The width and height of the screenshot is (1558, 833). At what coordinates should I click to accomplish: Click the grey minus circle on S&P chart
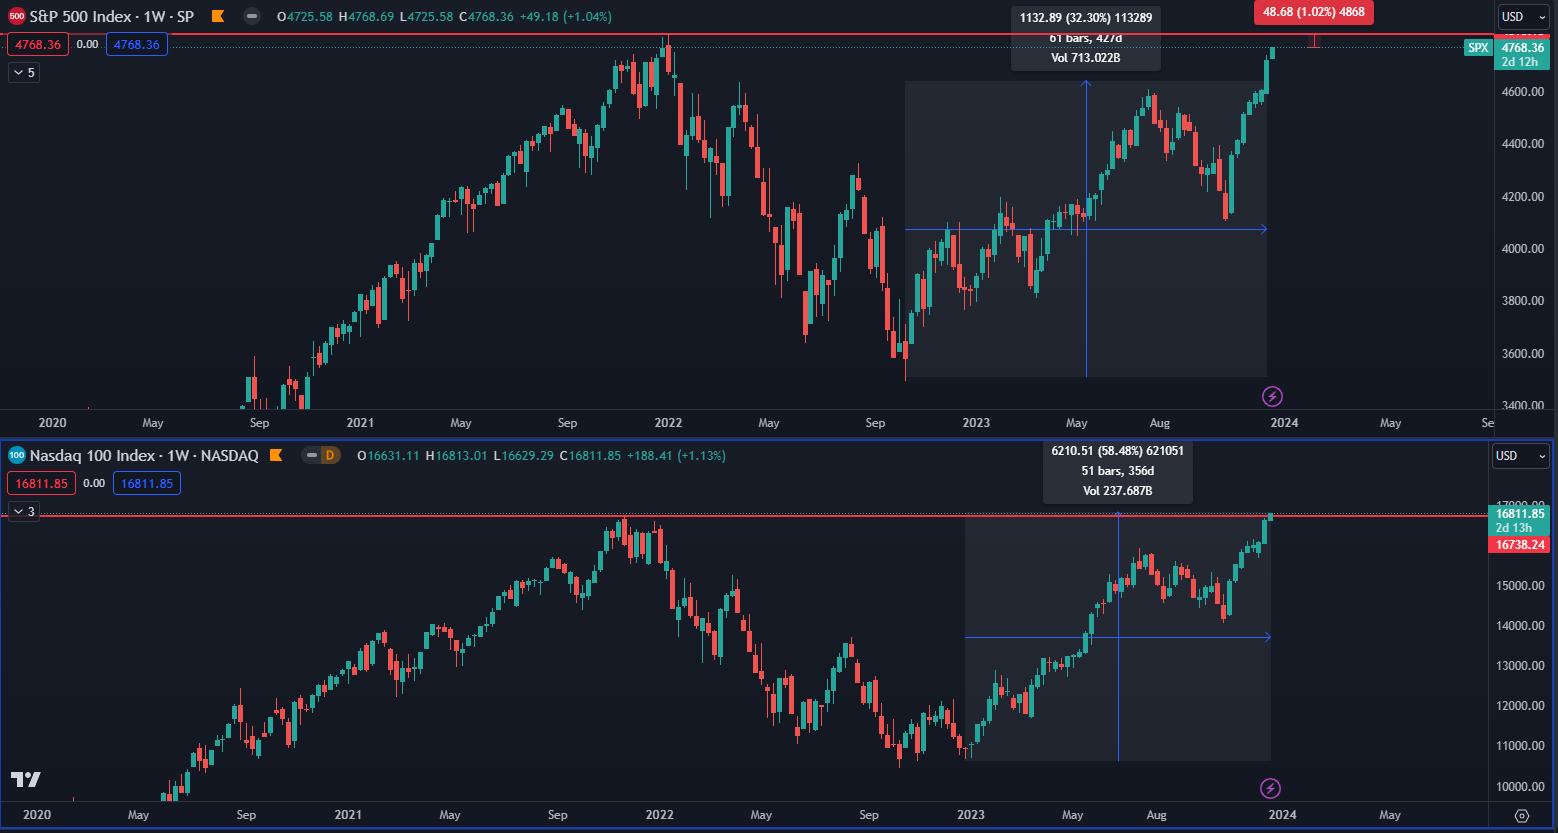[x=252, y=16]
